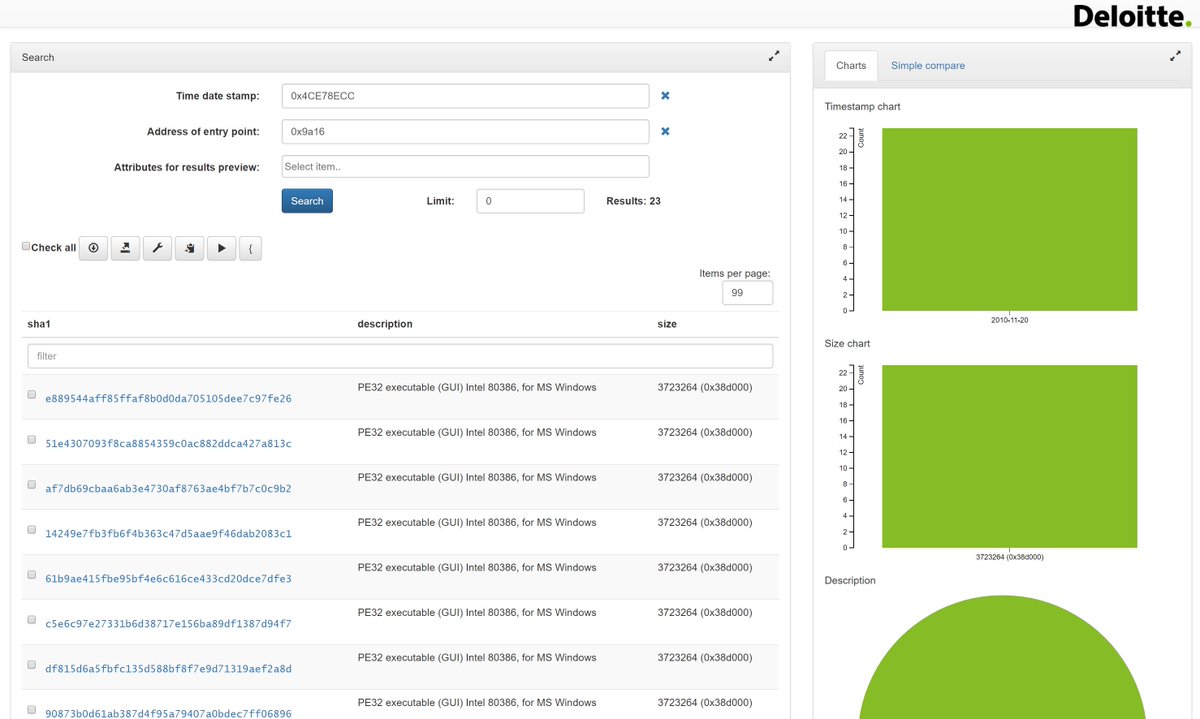Open sha1 link 90873b0d61ab387d4f95a79407a0bdec7ff06896
Screen dimensions: 1200x719
click(169, 714)
